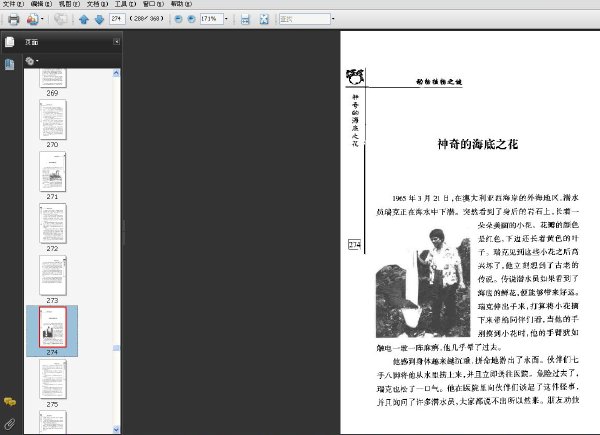Click thumbnail panel scroll down arrow

click(116, 429)
